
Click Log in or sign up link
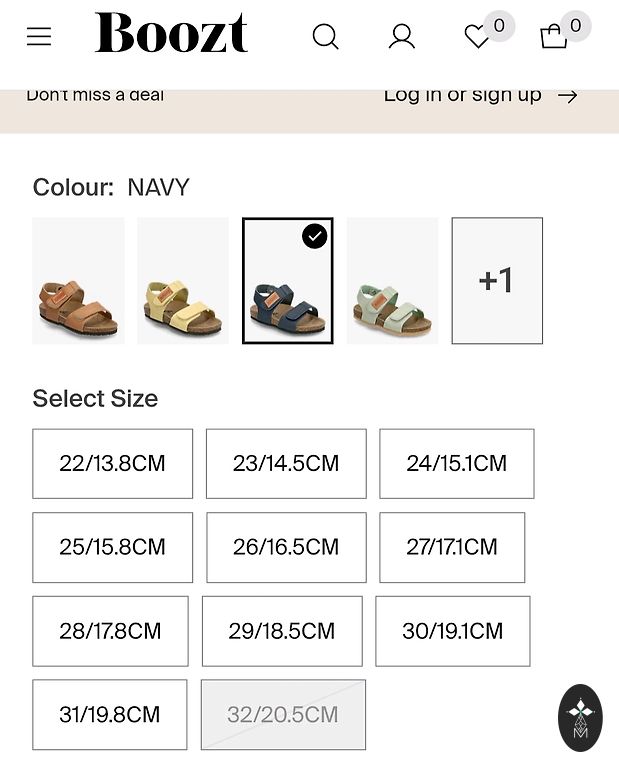pos(462,95)
